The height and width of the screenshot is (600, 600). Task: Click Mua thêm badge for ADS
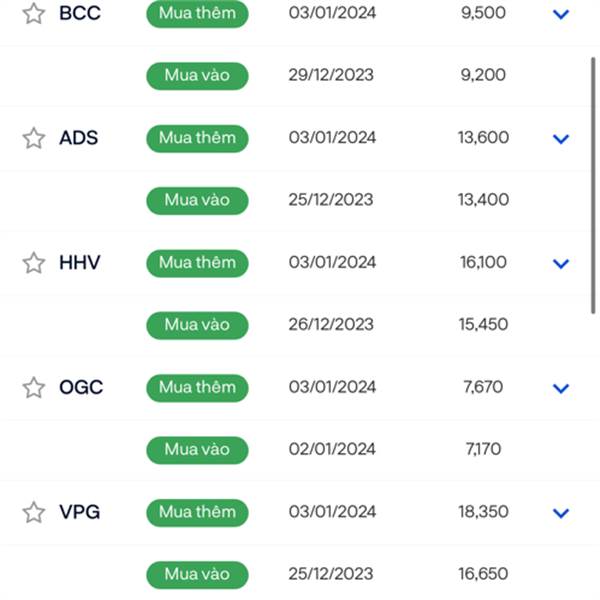[x=197, y=138]
